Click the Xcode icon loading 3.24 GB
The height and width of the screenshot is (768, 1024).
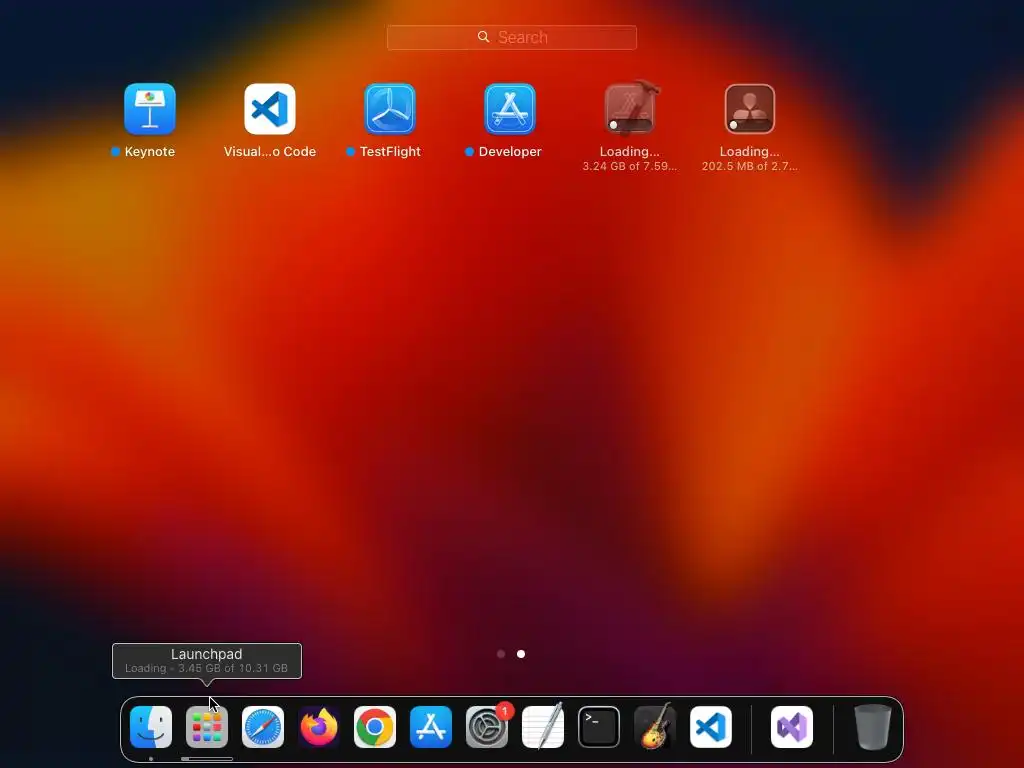630,108
